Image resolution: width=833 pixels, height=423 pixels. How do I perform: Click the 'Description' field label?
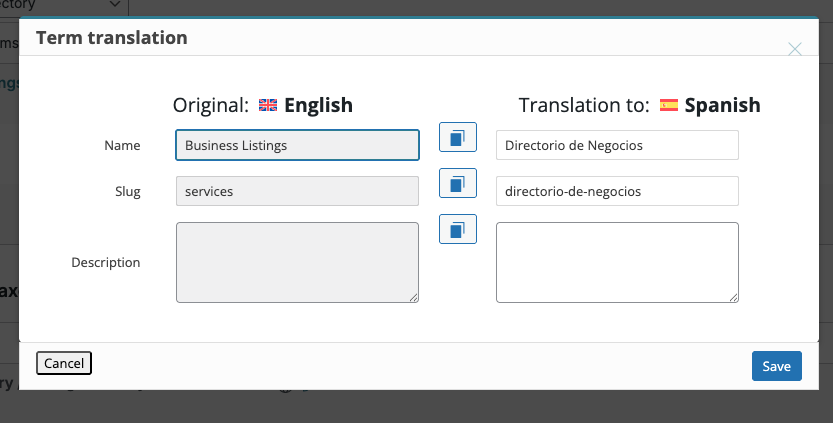105,262
